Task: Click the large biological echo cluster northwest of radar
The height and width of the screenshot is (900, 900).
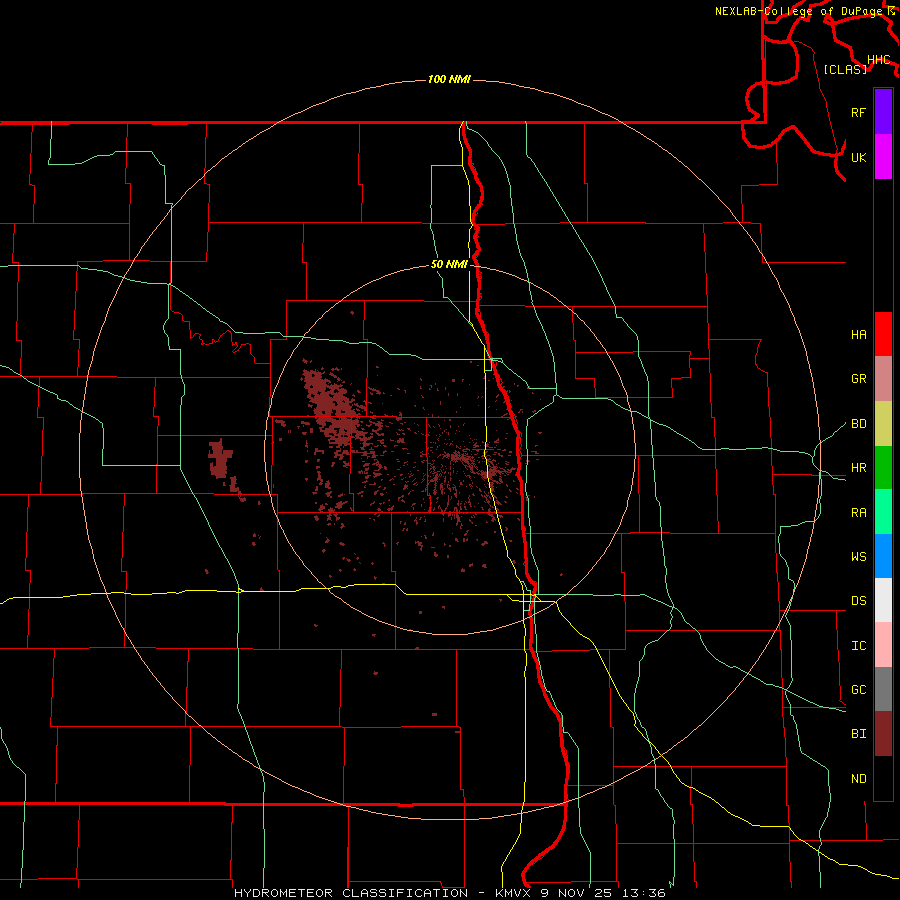Action: (333, 405)
